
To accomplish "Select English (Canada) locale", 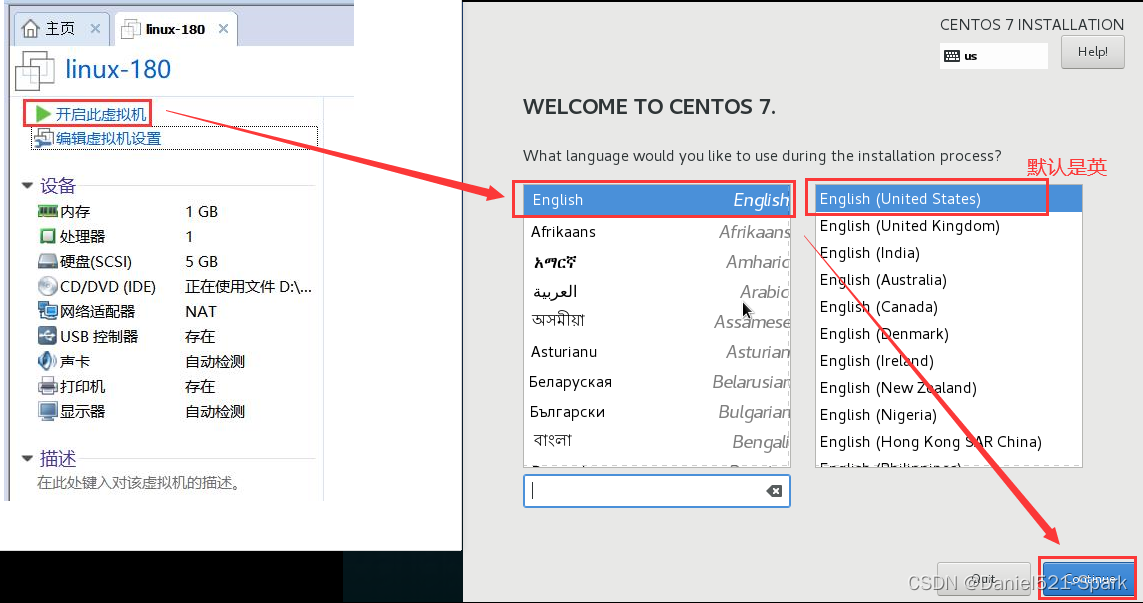I will 948,307.
